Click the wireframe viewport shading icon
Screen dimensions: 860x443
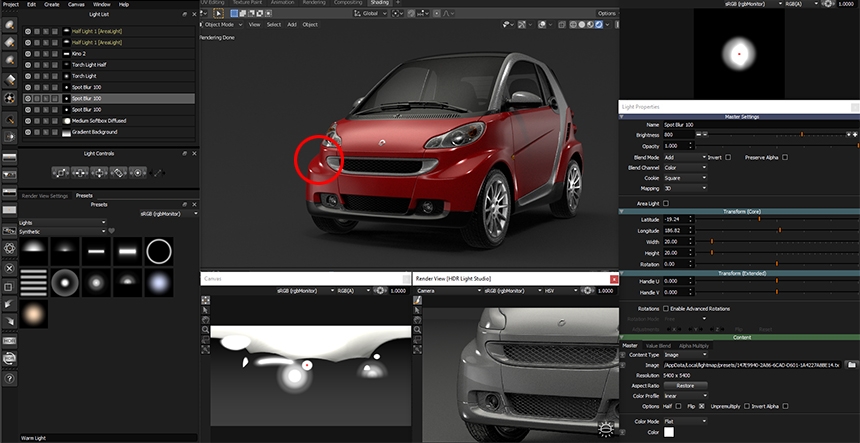click(573, 25)
